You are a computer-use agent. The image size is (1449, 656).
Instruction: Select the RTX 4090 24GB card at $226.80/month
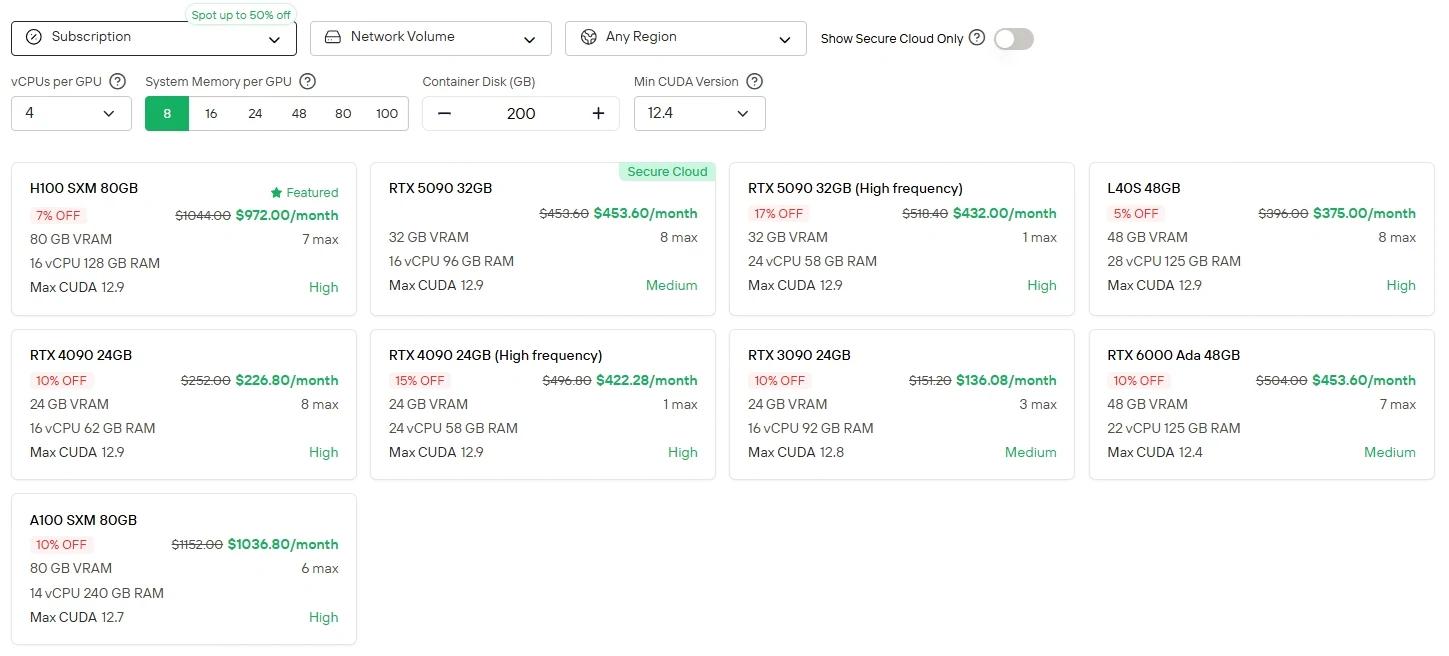click(184, 404)
